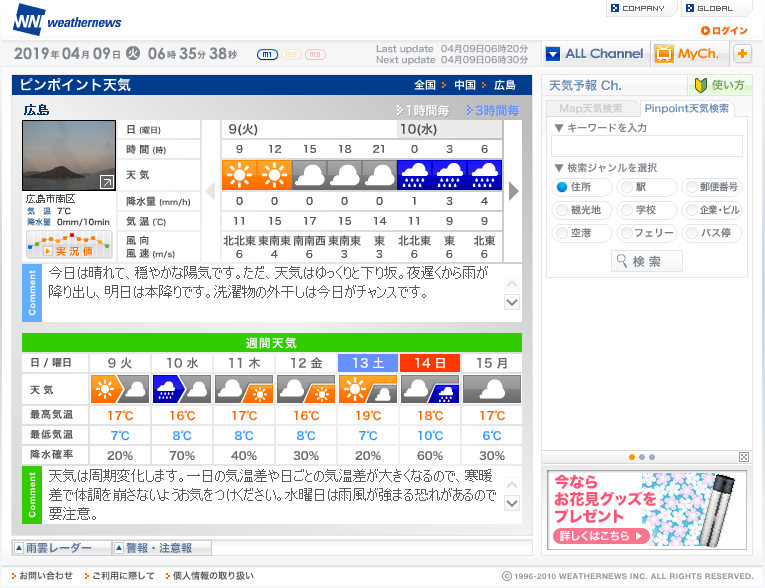The width and height of the screenshot is (765, 588).
Task: Click the sunny icon at 12 o'clock
Action: pos(274,175)
